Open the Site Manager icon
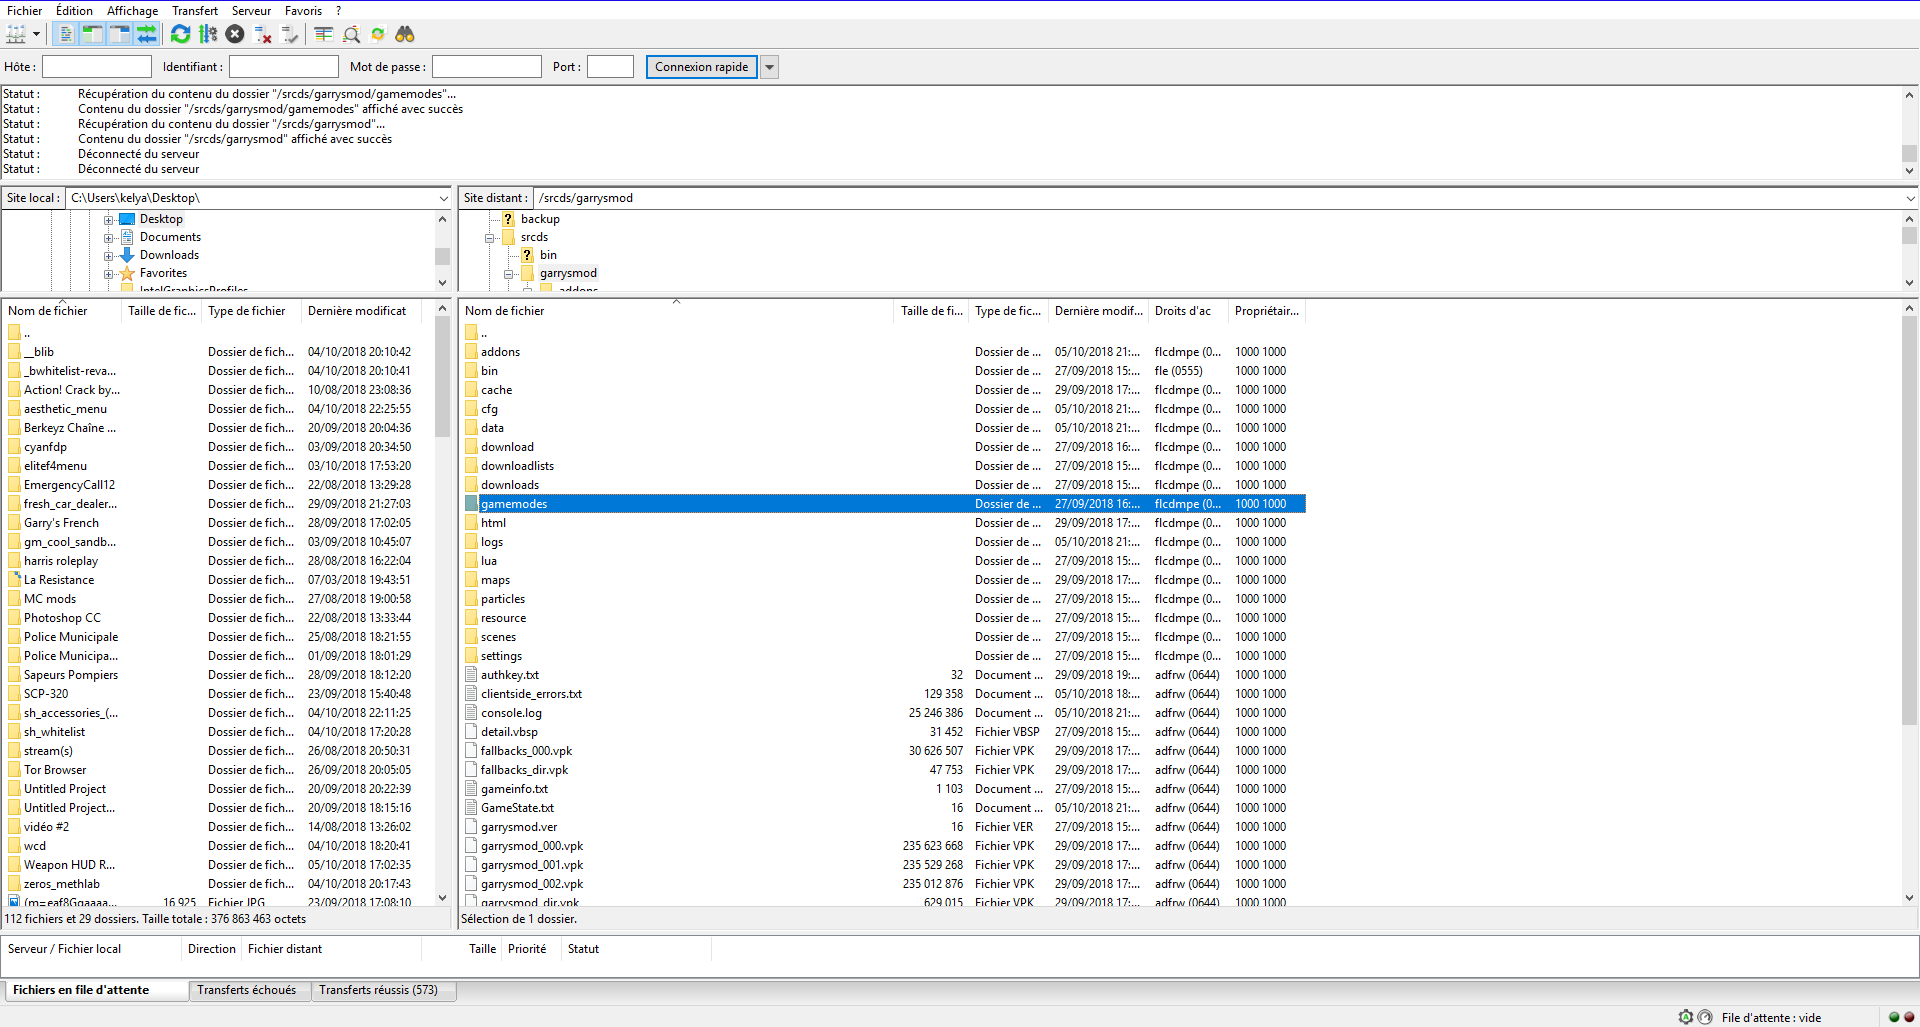The height and width of the screenshot is (1027, 1920). 16,34
